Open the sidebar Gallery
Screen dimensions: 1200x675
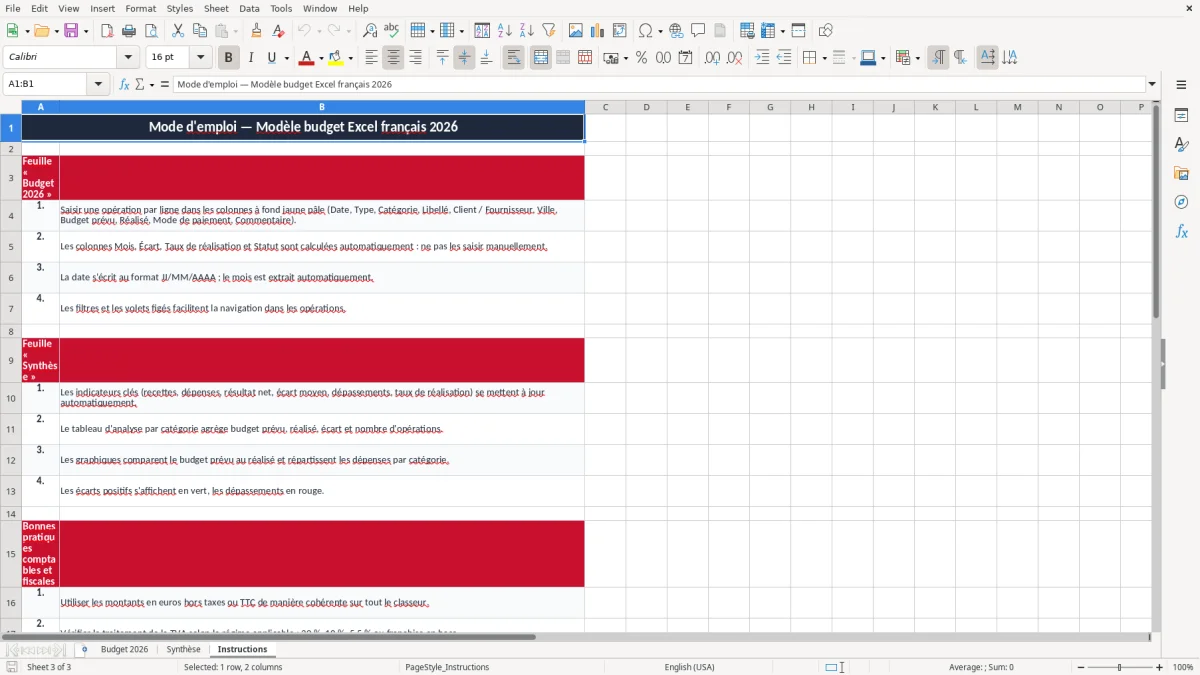[x=1181, y=173]
